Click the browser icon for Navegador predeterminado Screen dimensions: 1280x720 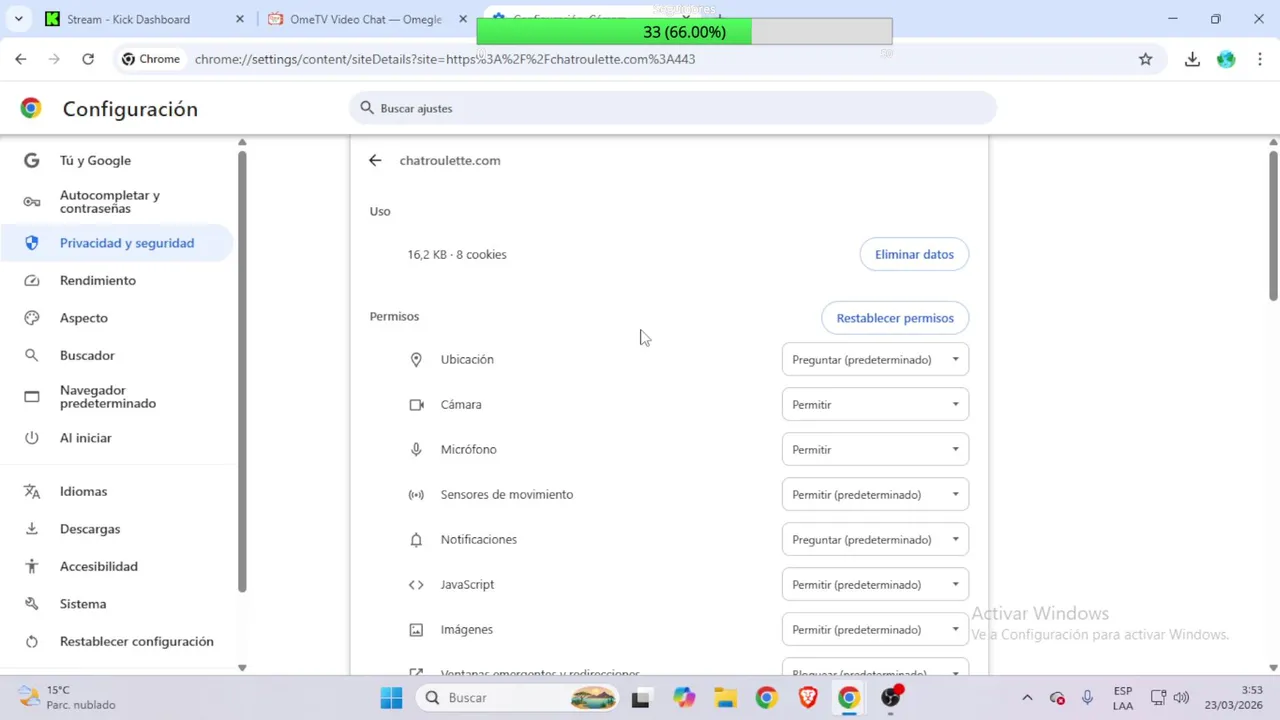(31, 397)
